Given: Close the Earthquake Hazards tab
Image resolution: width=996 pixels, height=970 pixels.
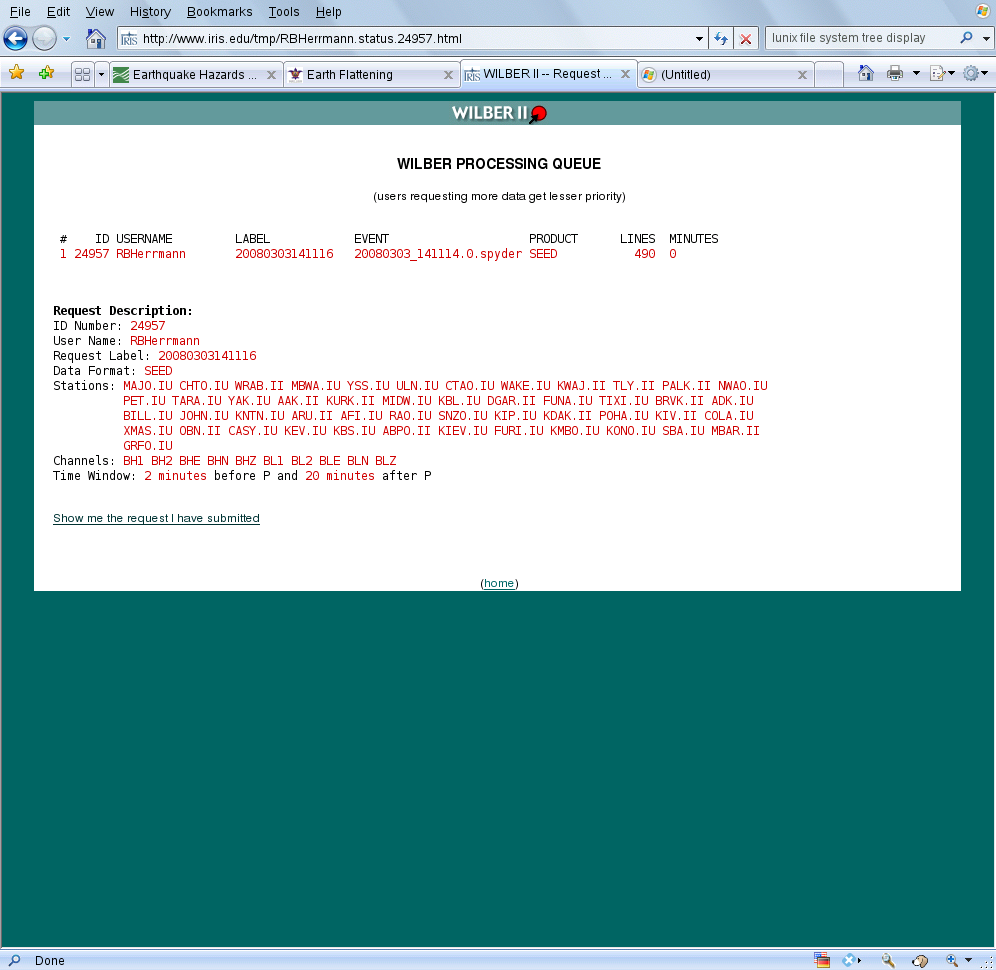Looking at the screenshot, I should (271, 75).
